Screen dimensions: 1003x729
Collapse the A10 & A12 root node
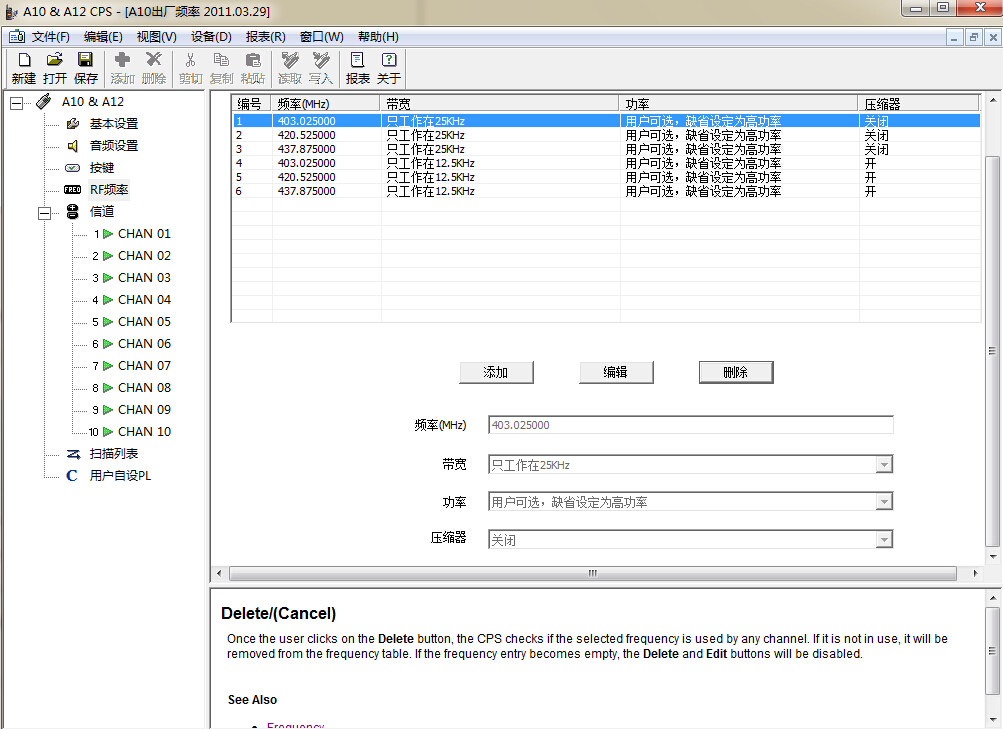point(16,102)
